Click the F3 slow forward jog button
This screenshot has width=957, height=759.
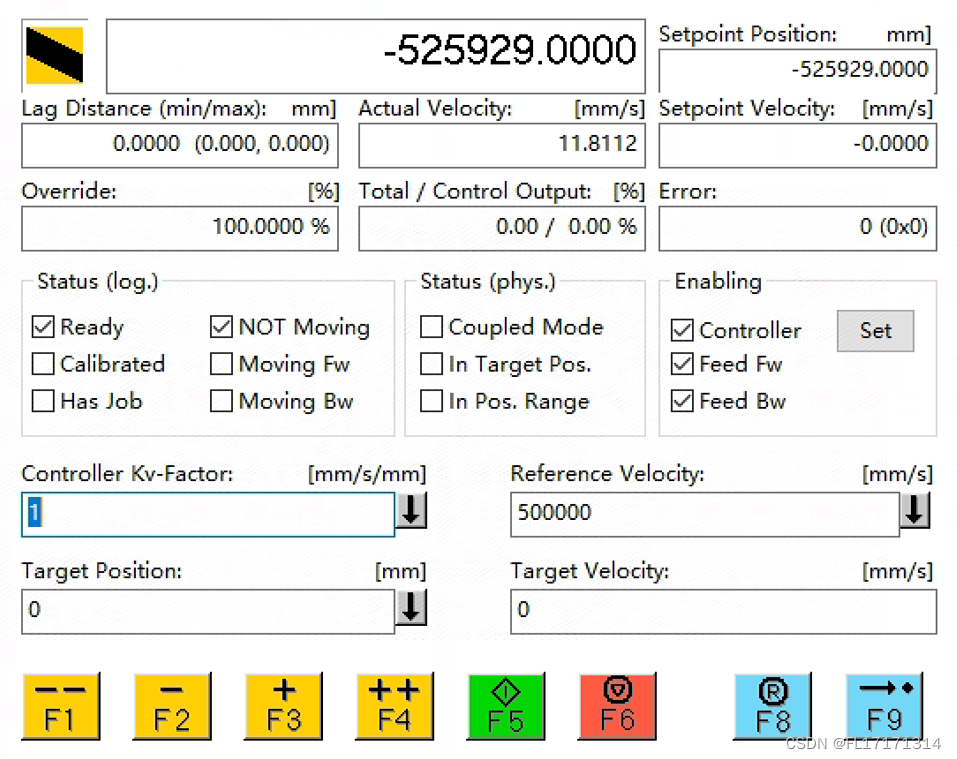pyautogui.click(x=284, y=706)
